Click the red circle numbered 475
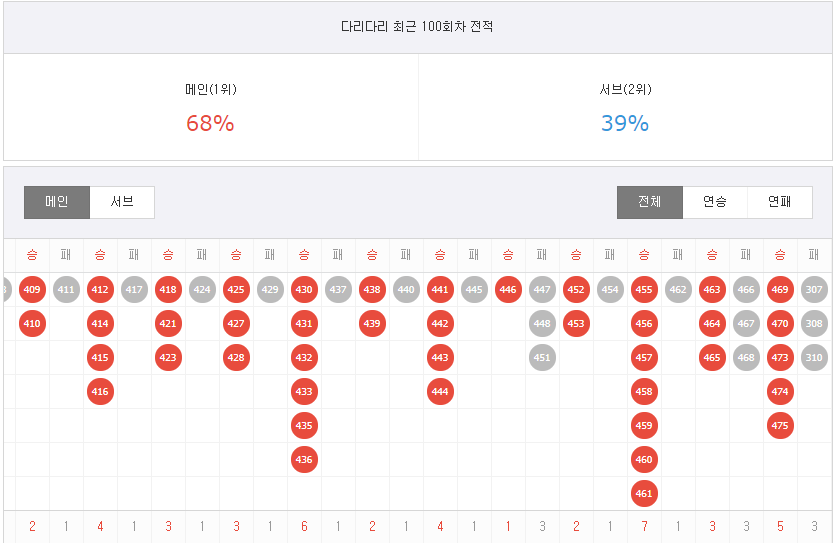Screen dimensions: 833x543 (780, 426)
